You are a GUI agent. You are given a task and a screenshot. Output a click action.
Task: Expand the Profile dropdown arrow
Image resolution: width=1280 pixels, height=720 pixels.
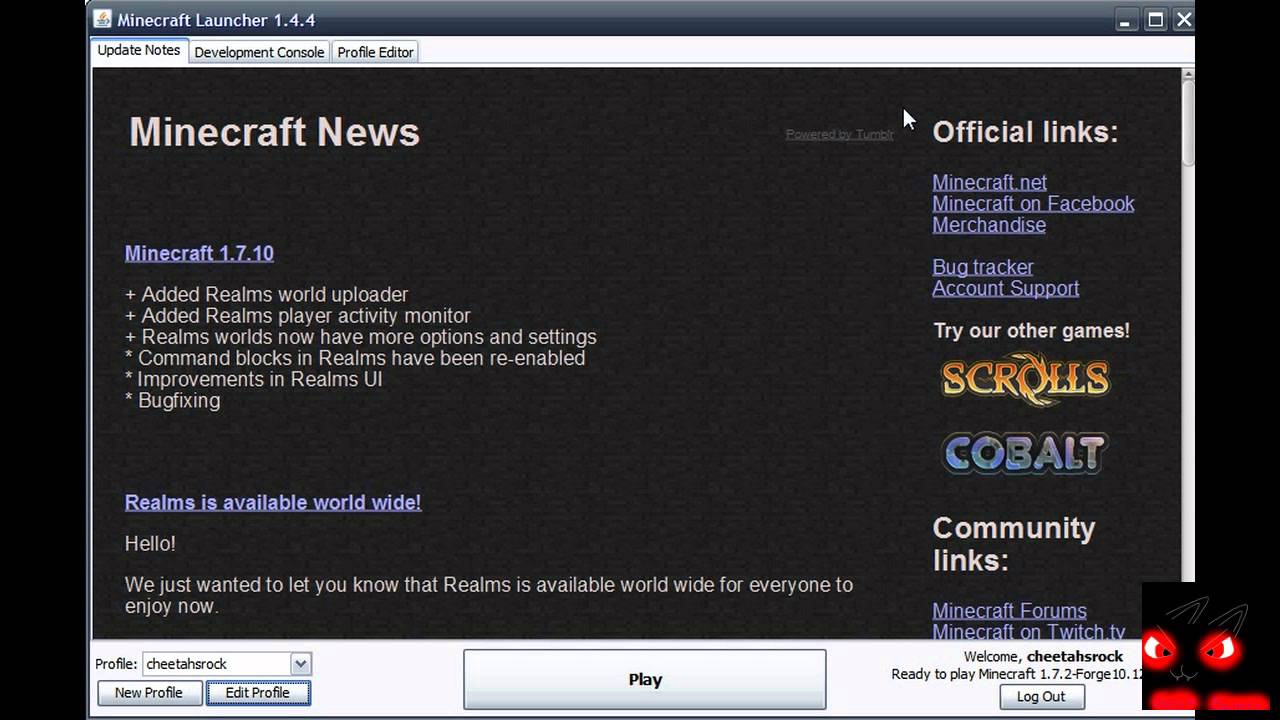[301, 664]
